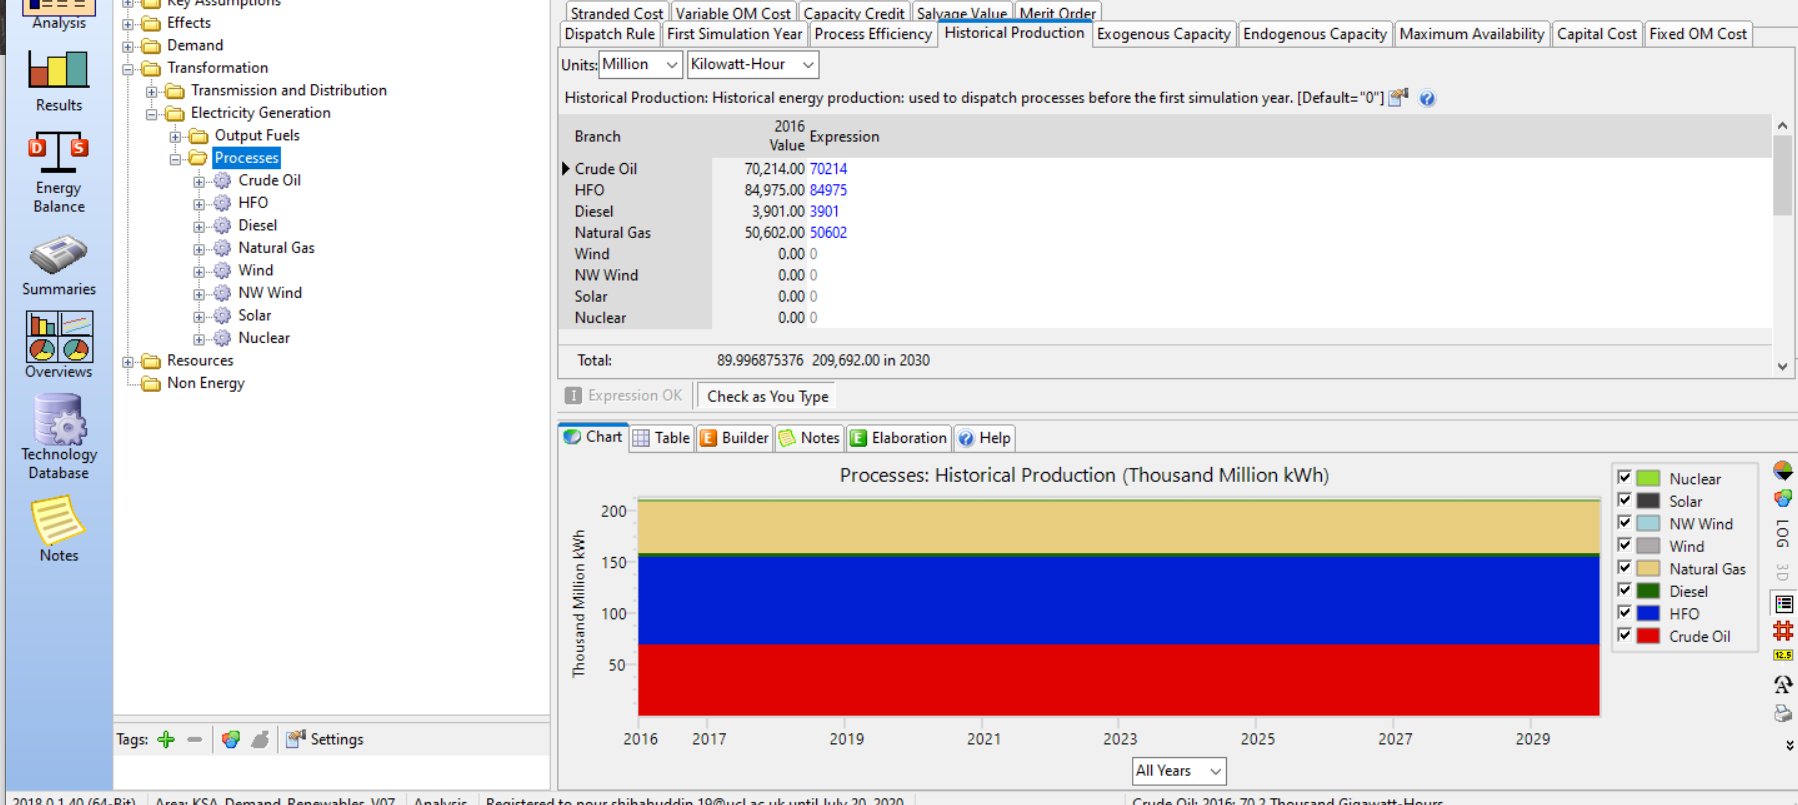The image size is (1798, 805).
Task: Click the chart type pie icon
Action: click(1783, 471)
